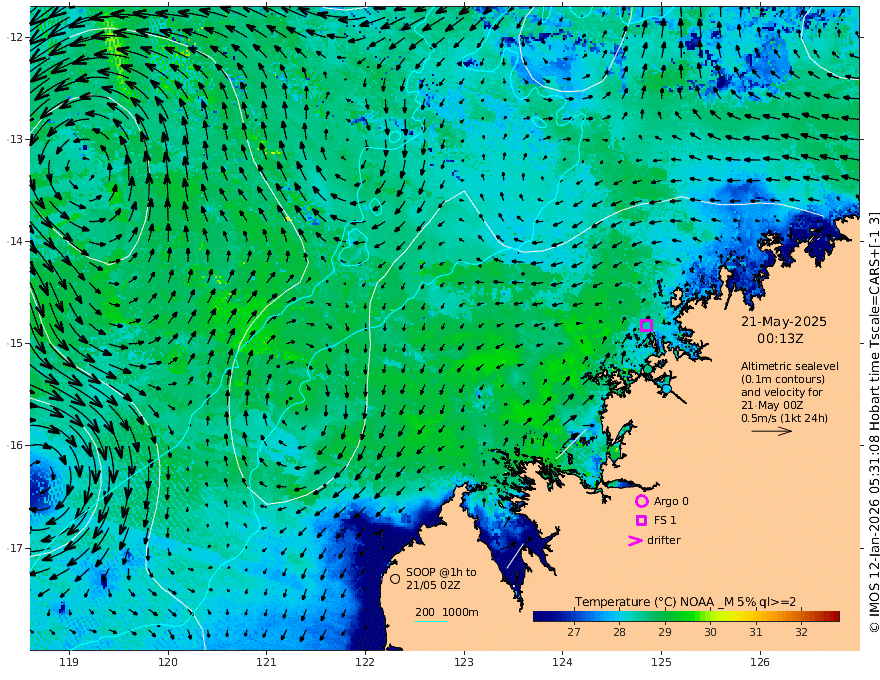This screenshot has height=680, width=880.
Task: Click the SOOP black circle legend marker
Action: (x=395, y=578)
